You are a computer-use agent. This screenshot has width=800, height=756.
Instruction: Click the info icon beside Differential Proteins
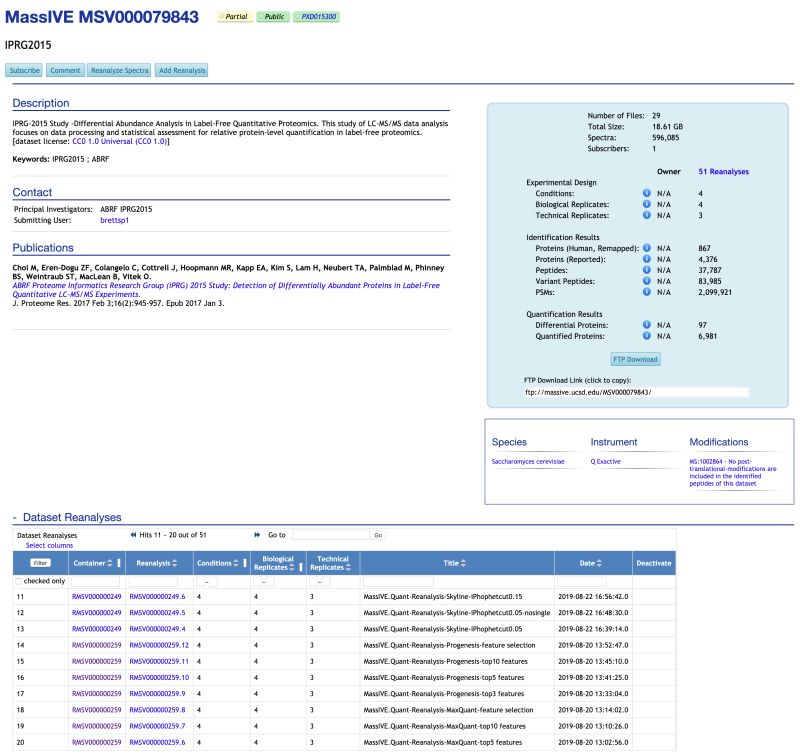coord(646,324)
